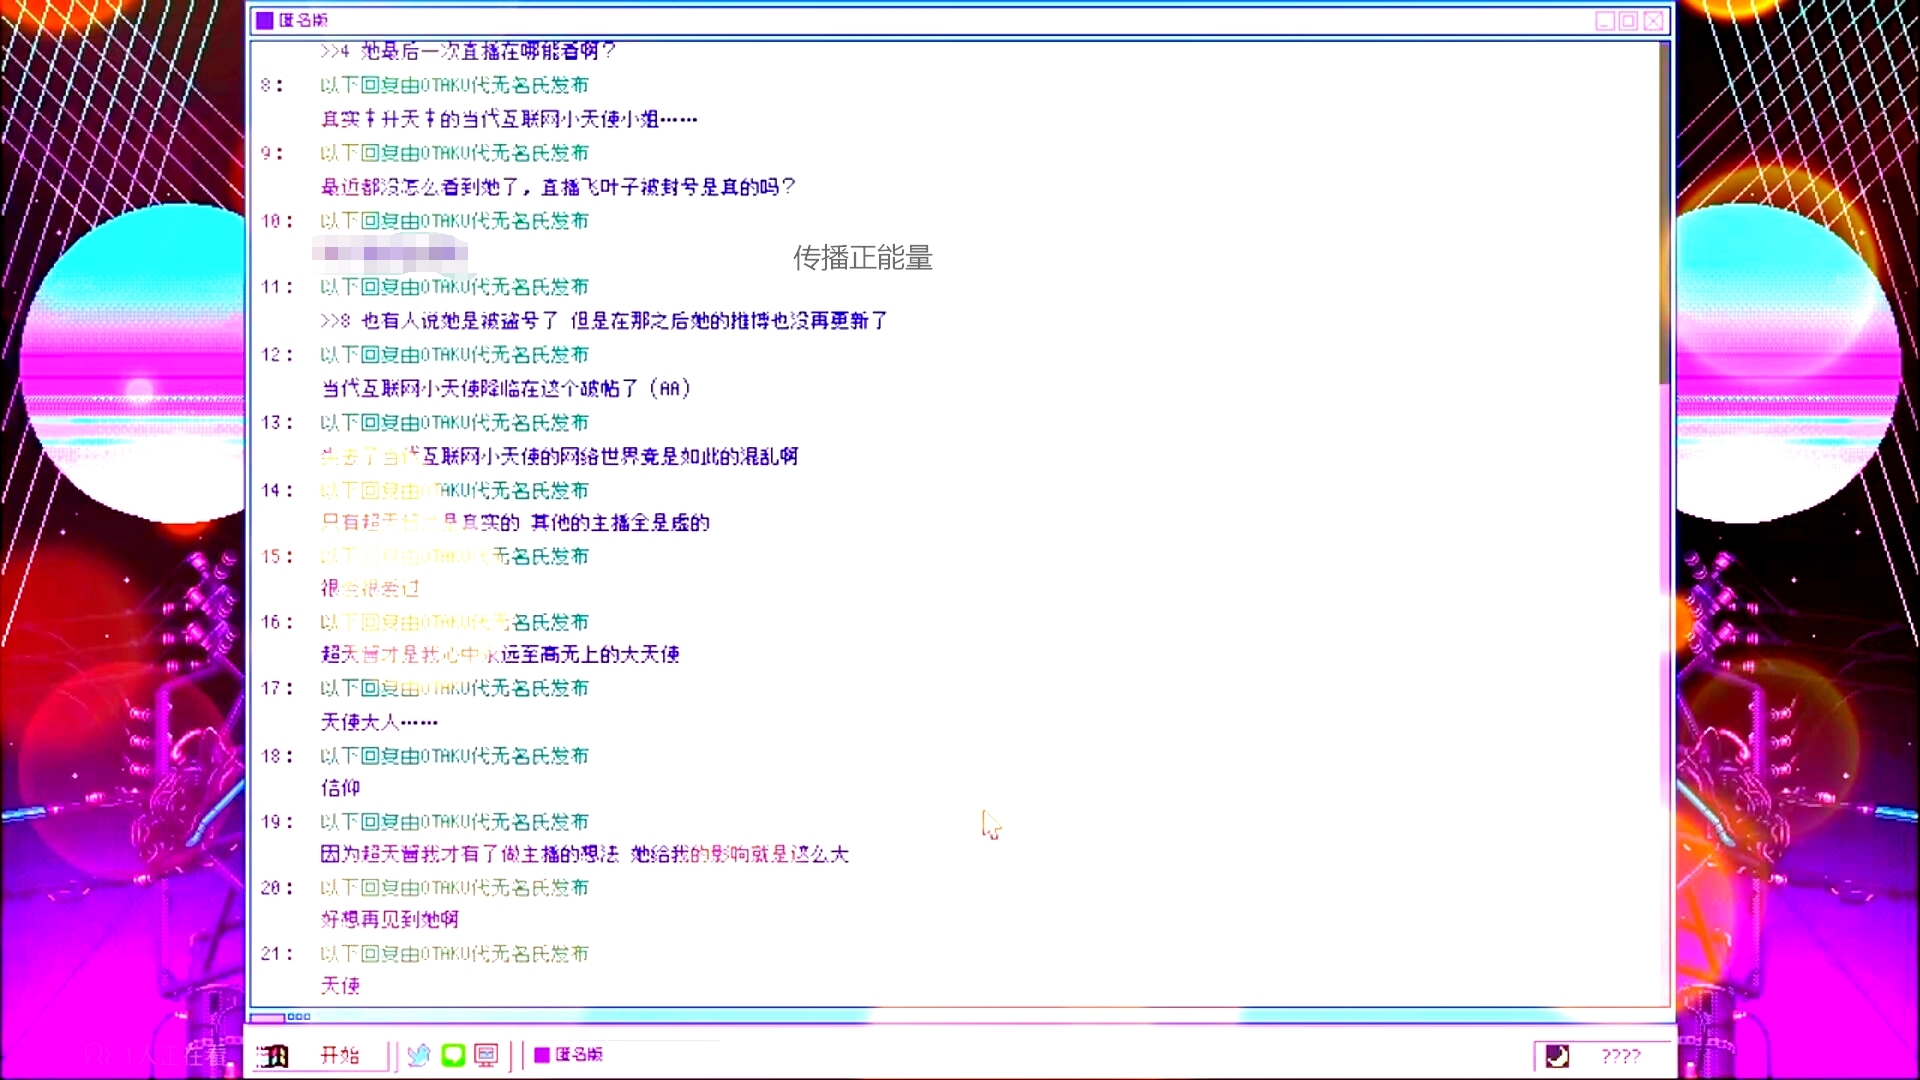Image resolution: width=1920 pixels, height=1080 pixels.
Task: Click the 匿名版 window title text
Action: pyautogui.click(x=303, y=20)
